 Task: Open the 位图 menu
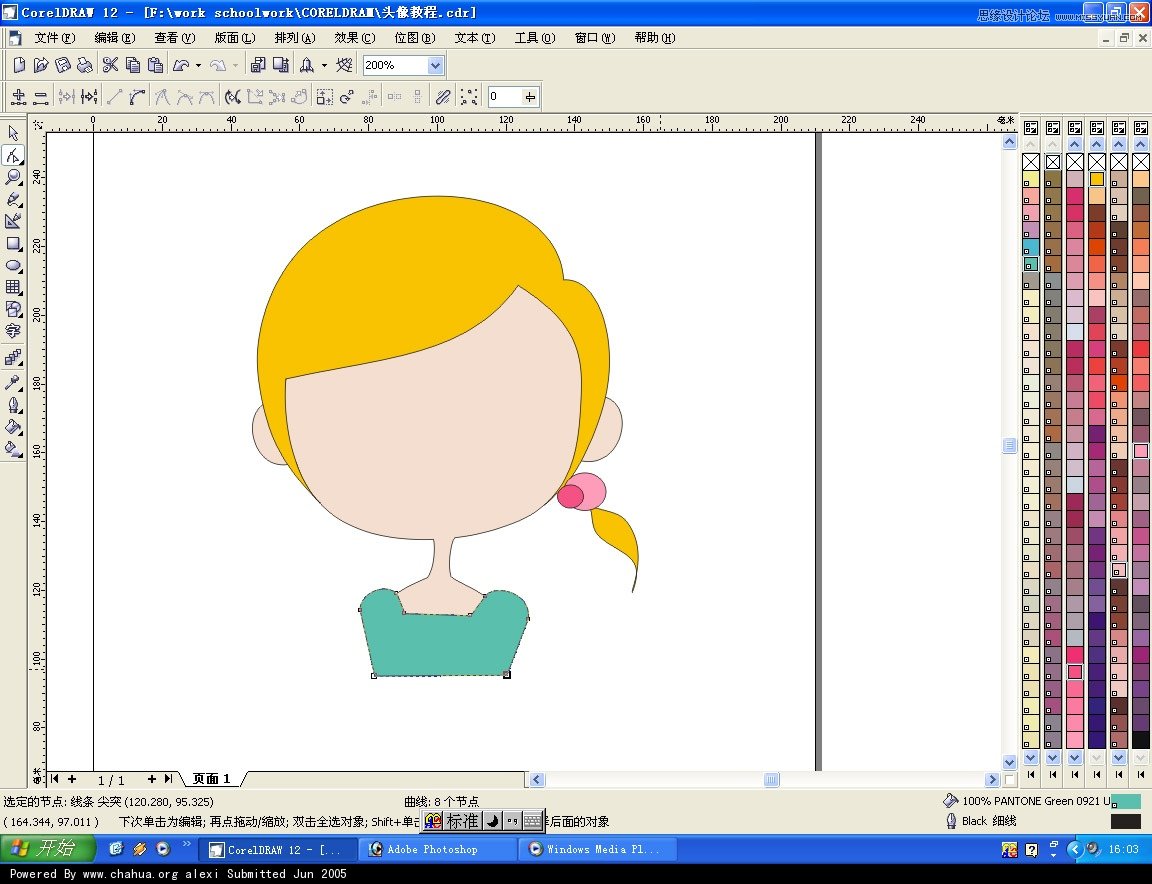414,38
